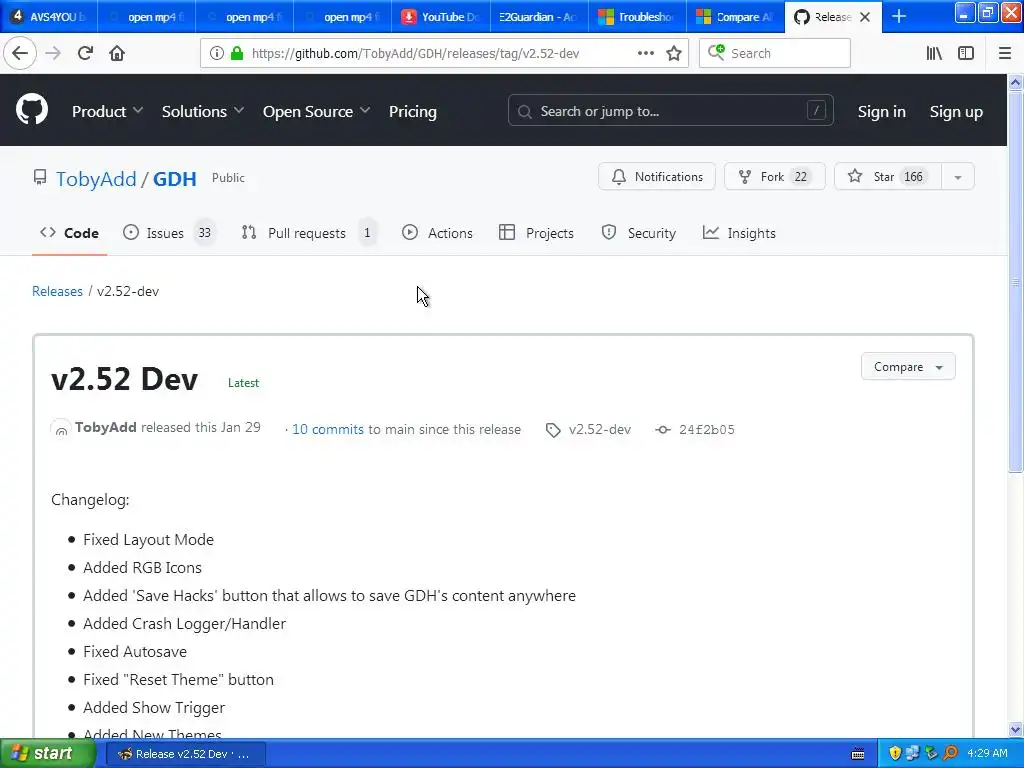Star the GDH repository
Viewport: 1024px width, 768px height.
(888, 177)
